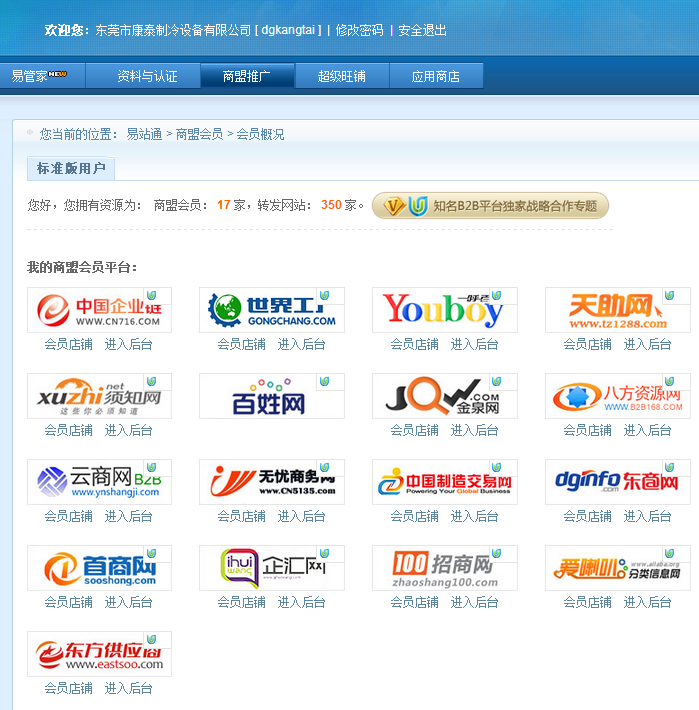Select the 天助网 tz1288 logo
The height and width of the screenshot is (710, 699).
click(x=617, y=310)
